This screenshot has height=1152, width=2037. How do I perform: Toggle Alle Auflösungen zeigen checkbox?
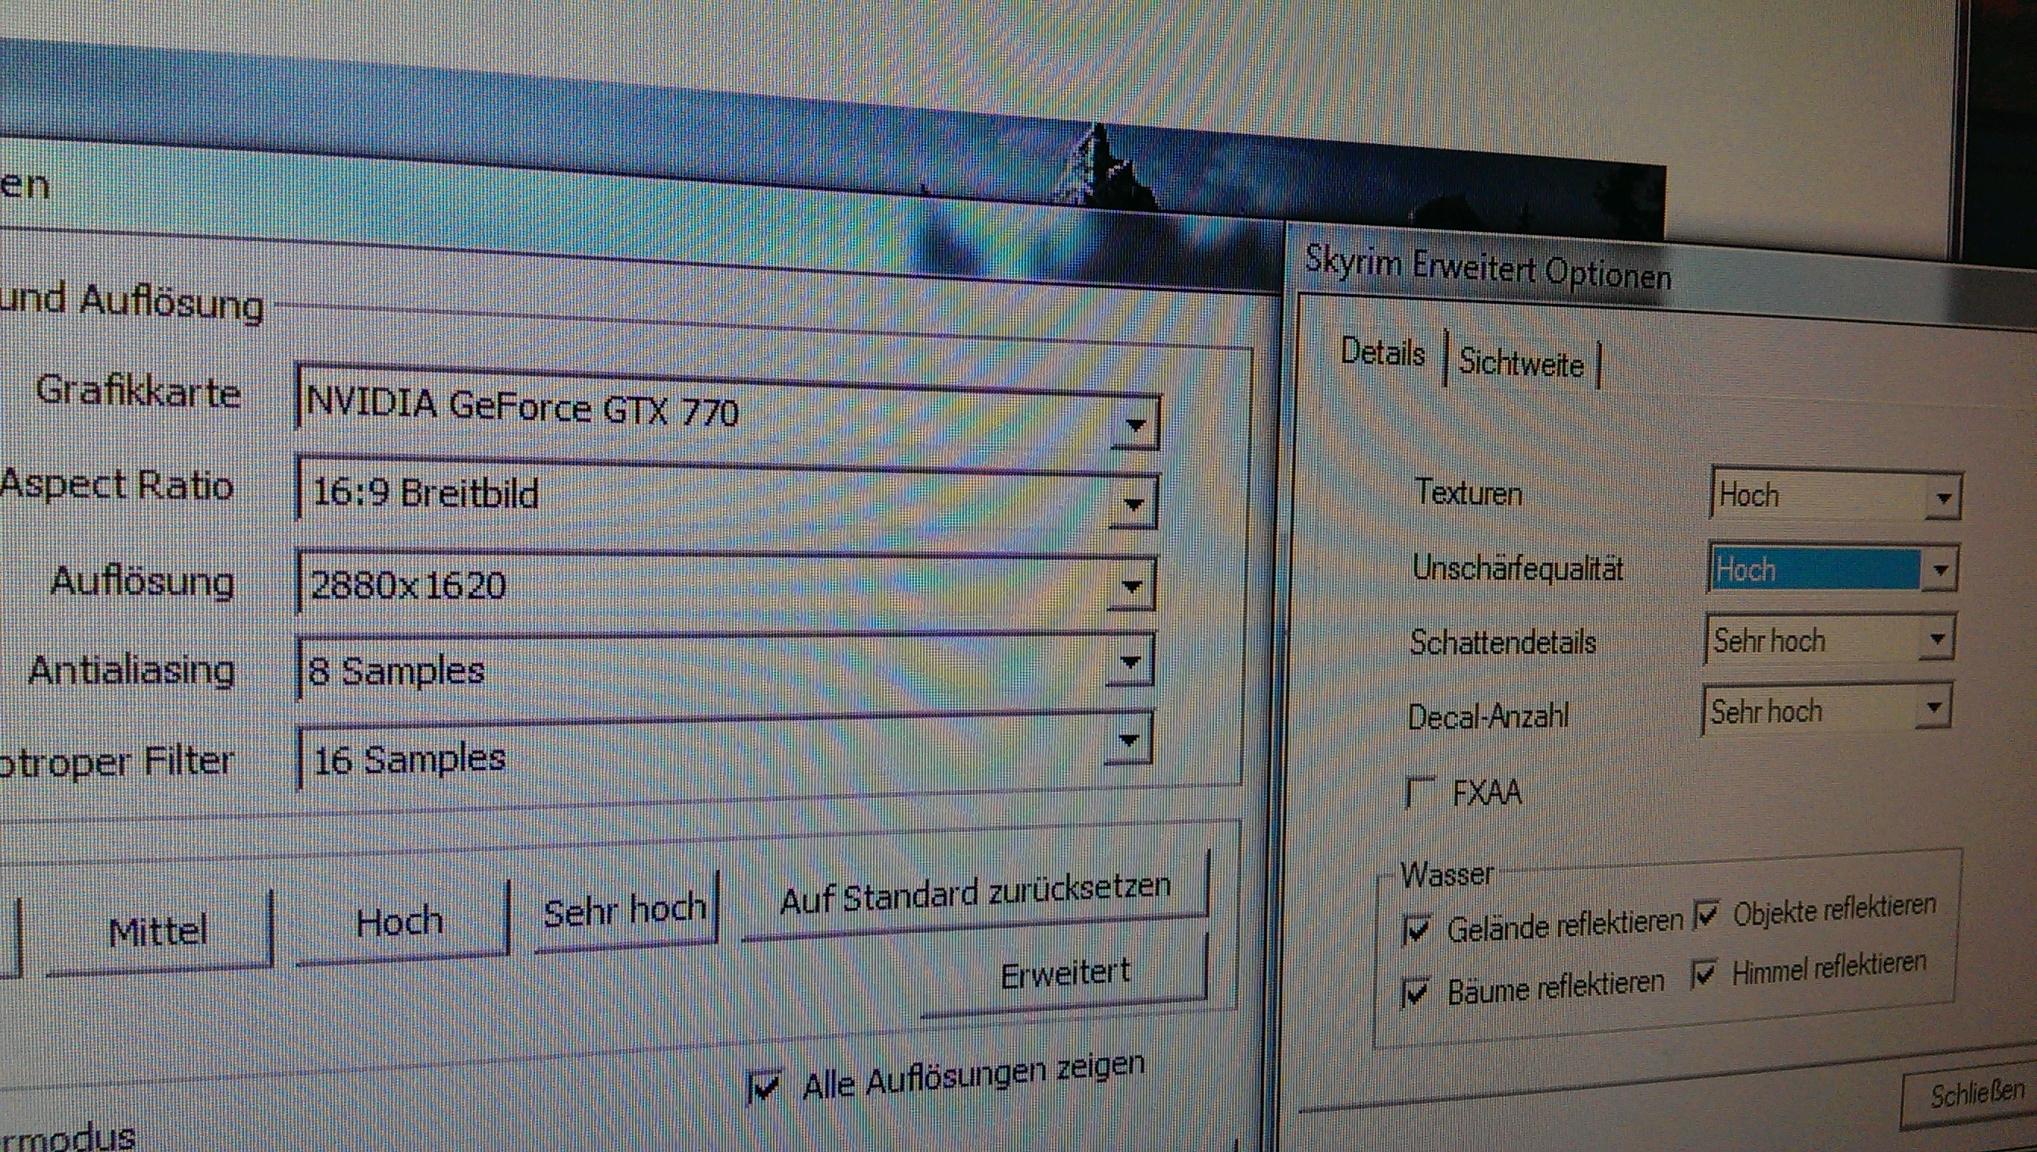pos(764,1085)
